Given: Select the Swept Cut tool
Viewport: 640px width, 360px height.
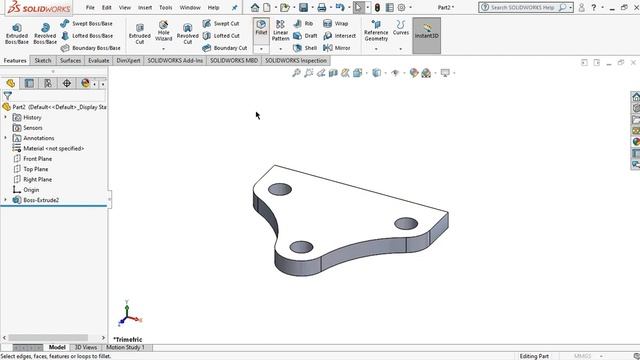Looking at the screenshot, I should click(221, 24).
